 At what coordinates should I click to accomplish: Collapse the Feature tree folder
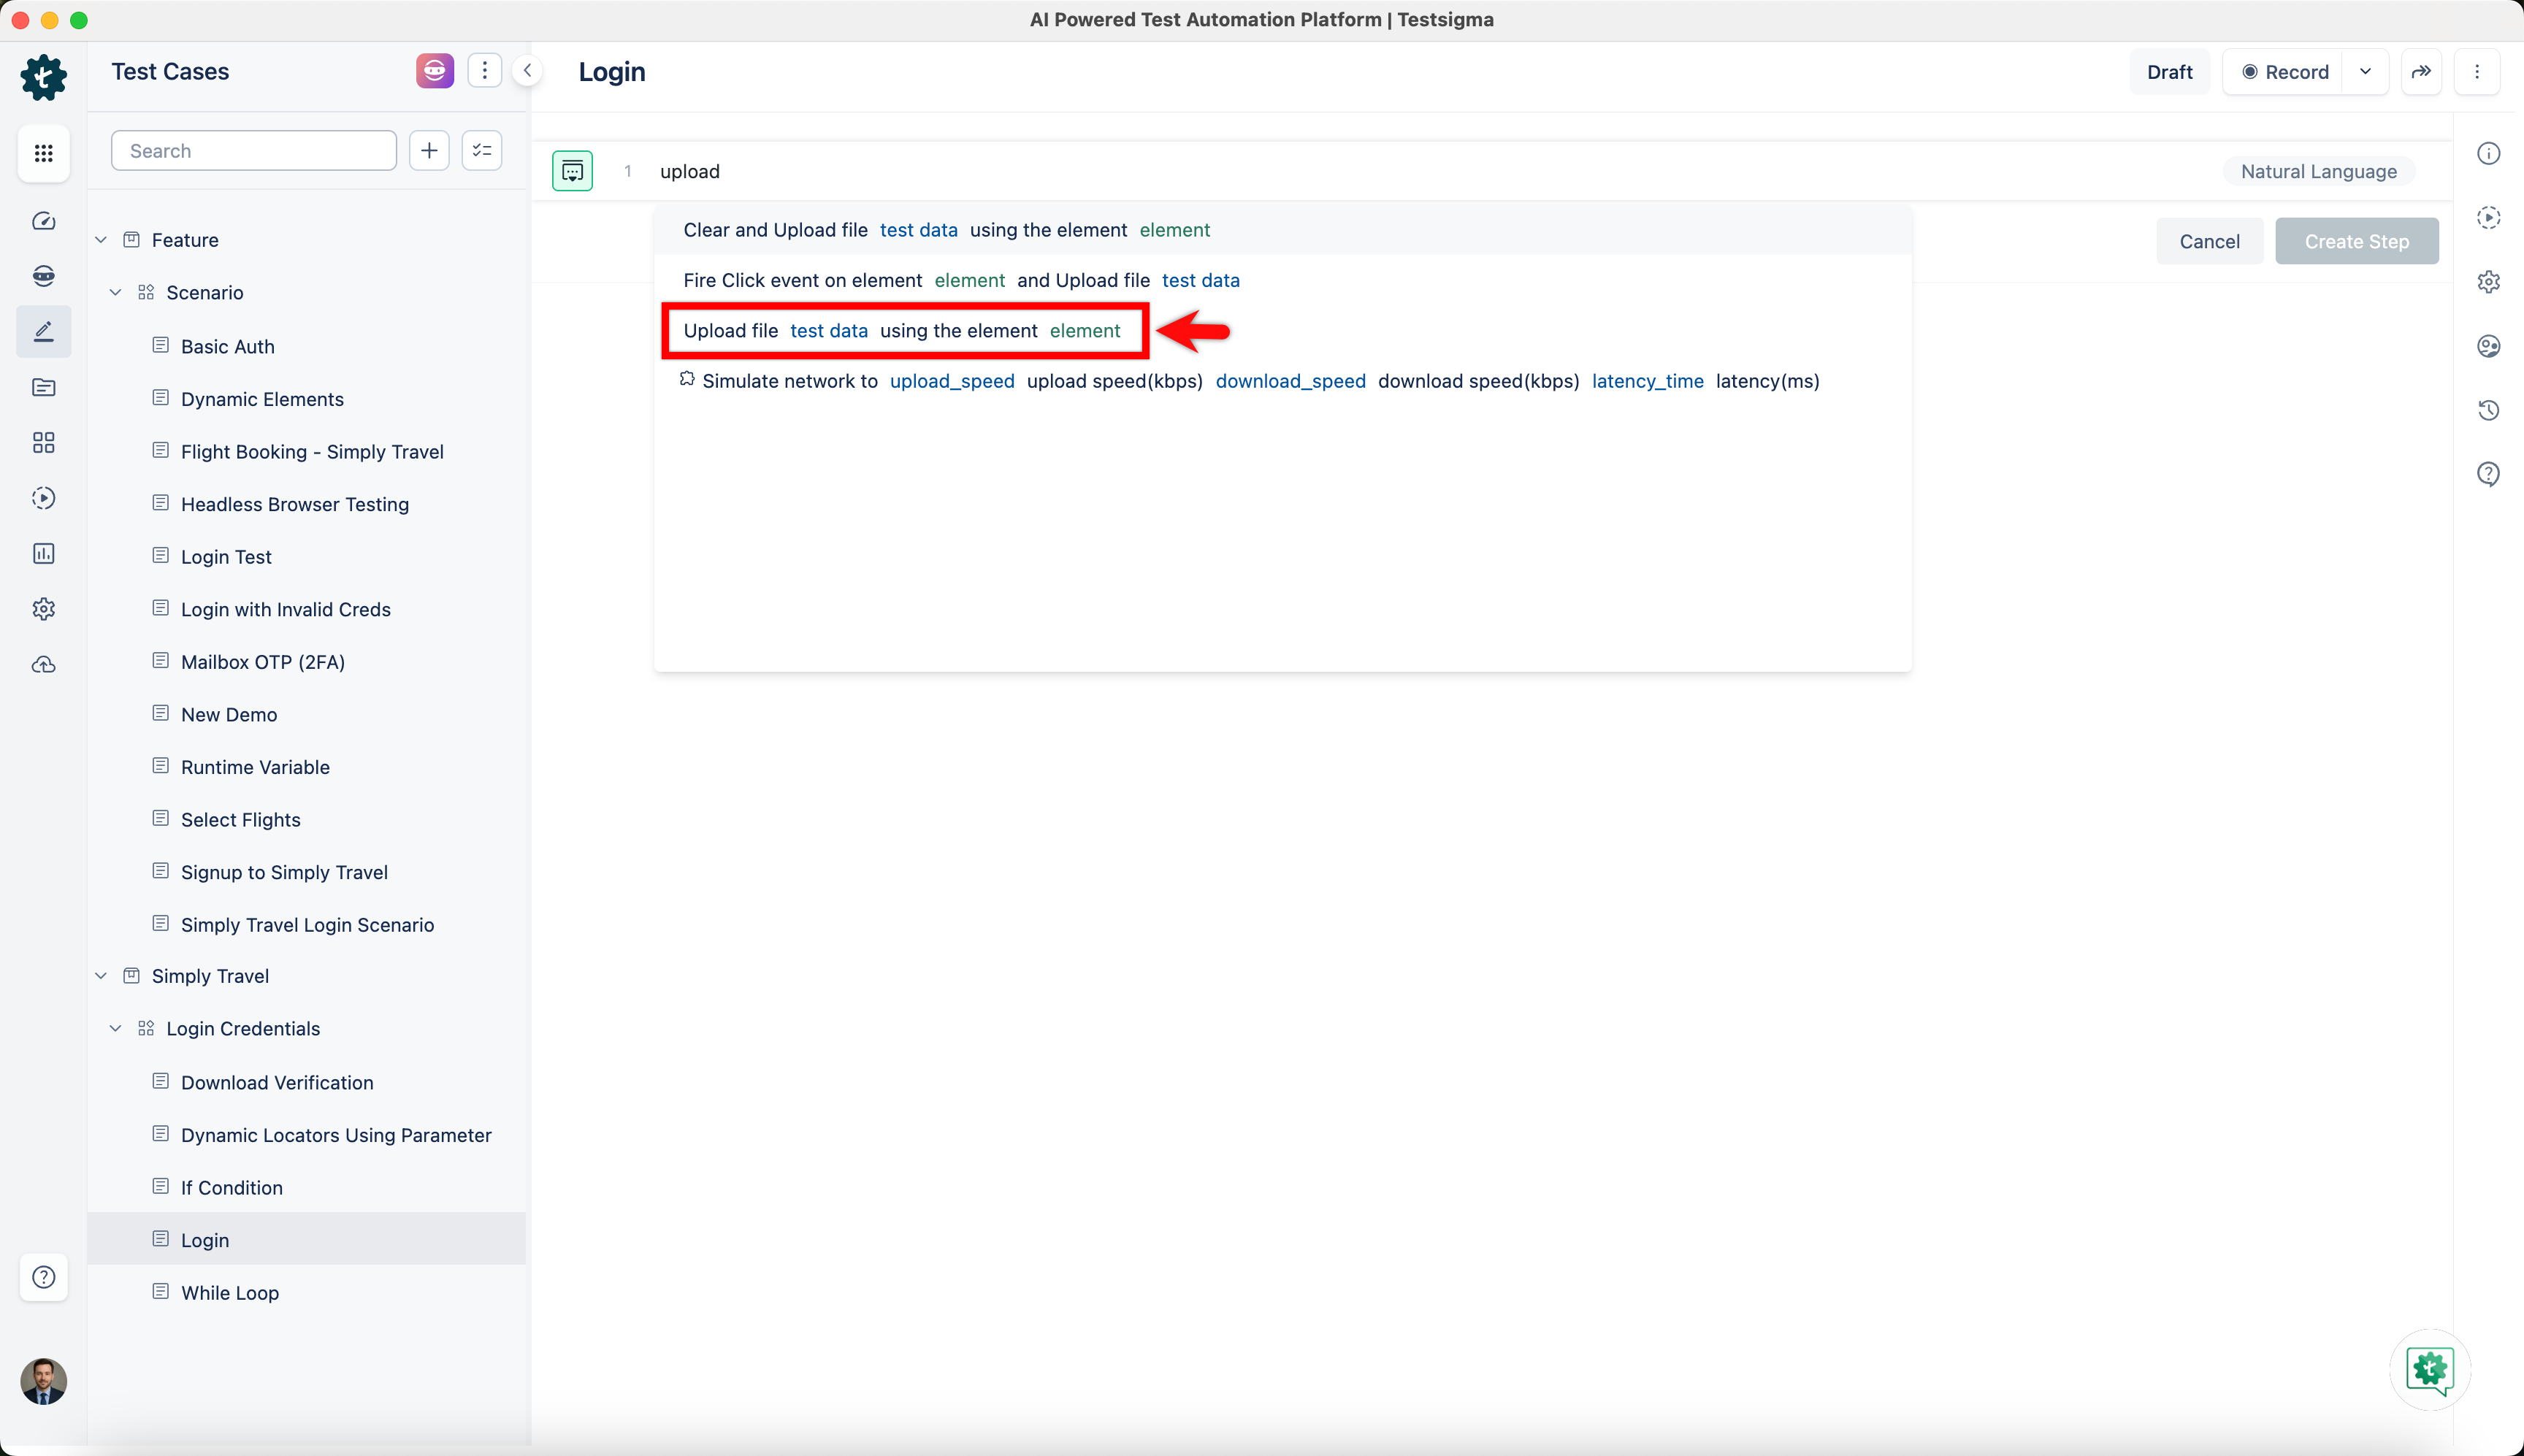[101, 240]
